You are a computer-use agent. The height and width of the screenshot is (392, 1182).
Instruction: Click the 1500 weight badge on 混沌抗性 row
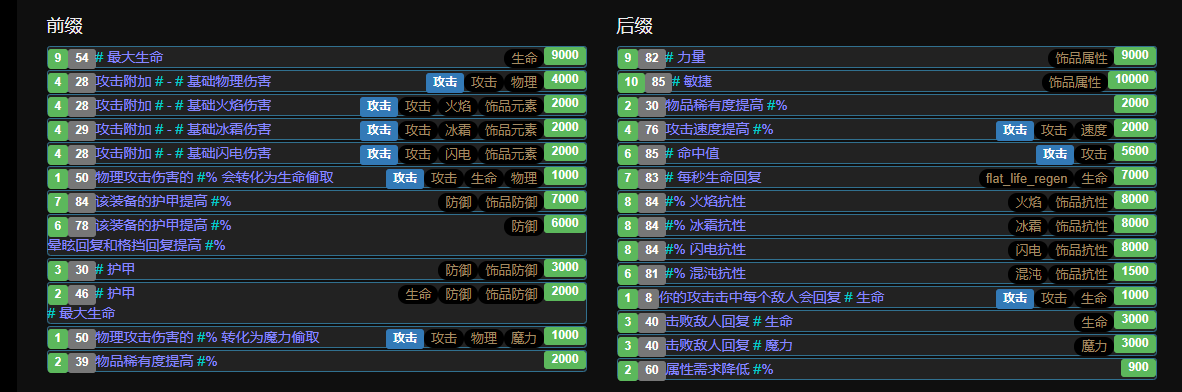(x=1135, y=271)
